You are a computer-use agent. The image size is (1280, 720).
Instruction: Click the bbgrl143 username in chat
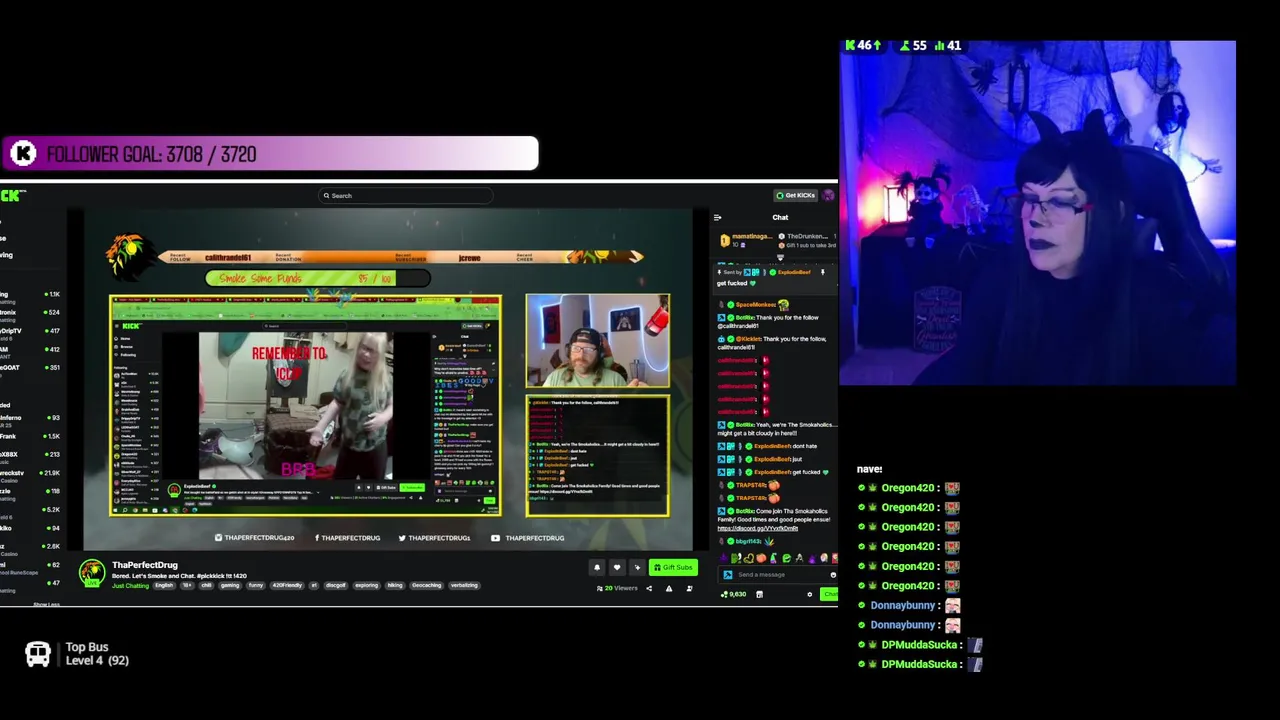749,541
